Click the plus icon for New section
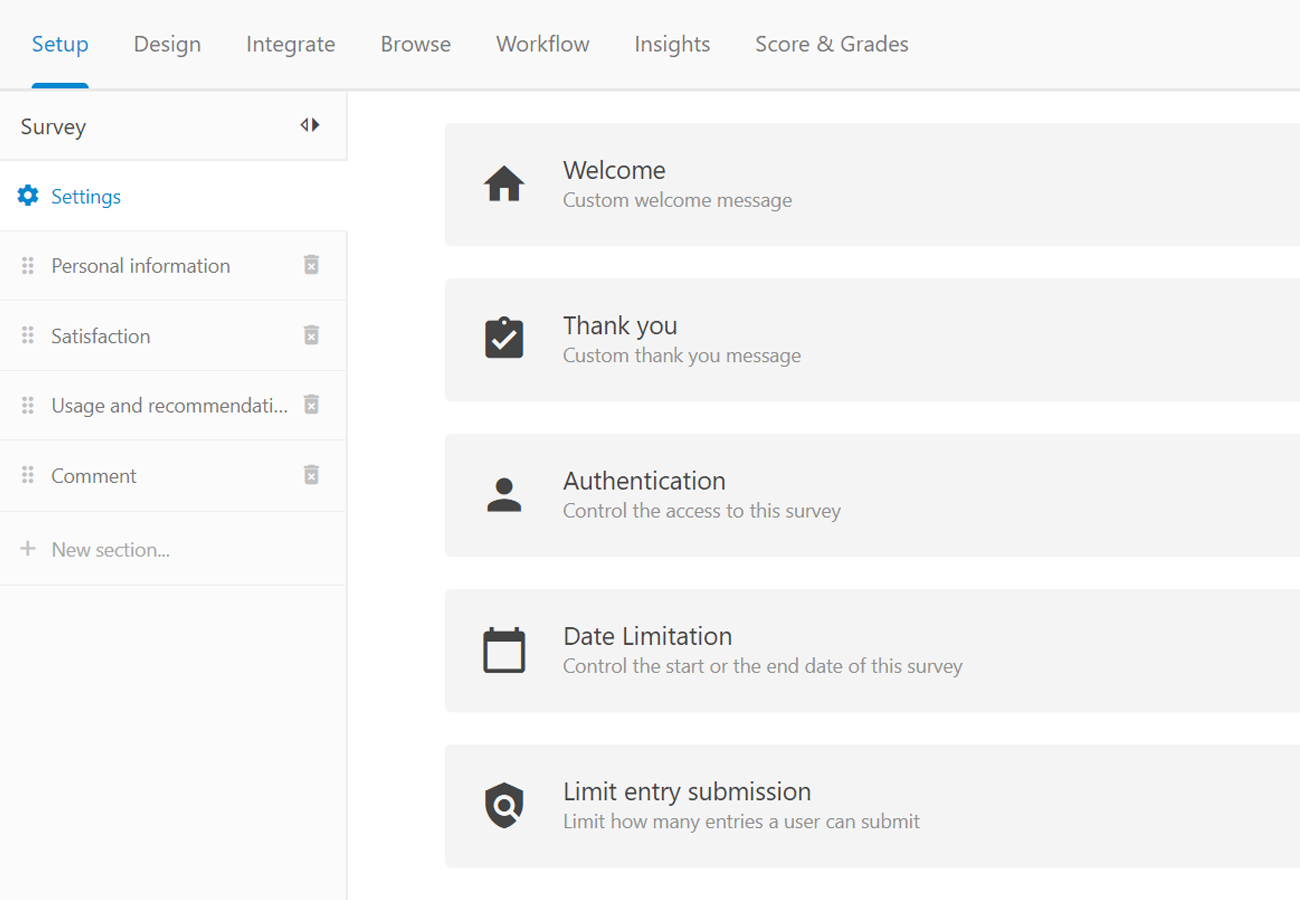This screenshot has width=1300, height=900. 28,549
